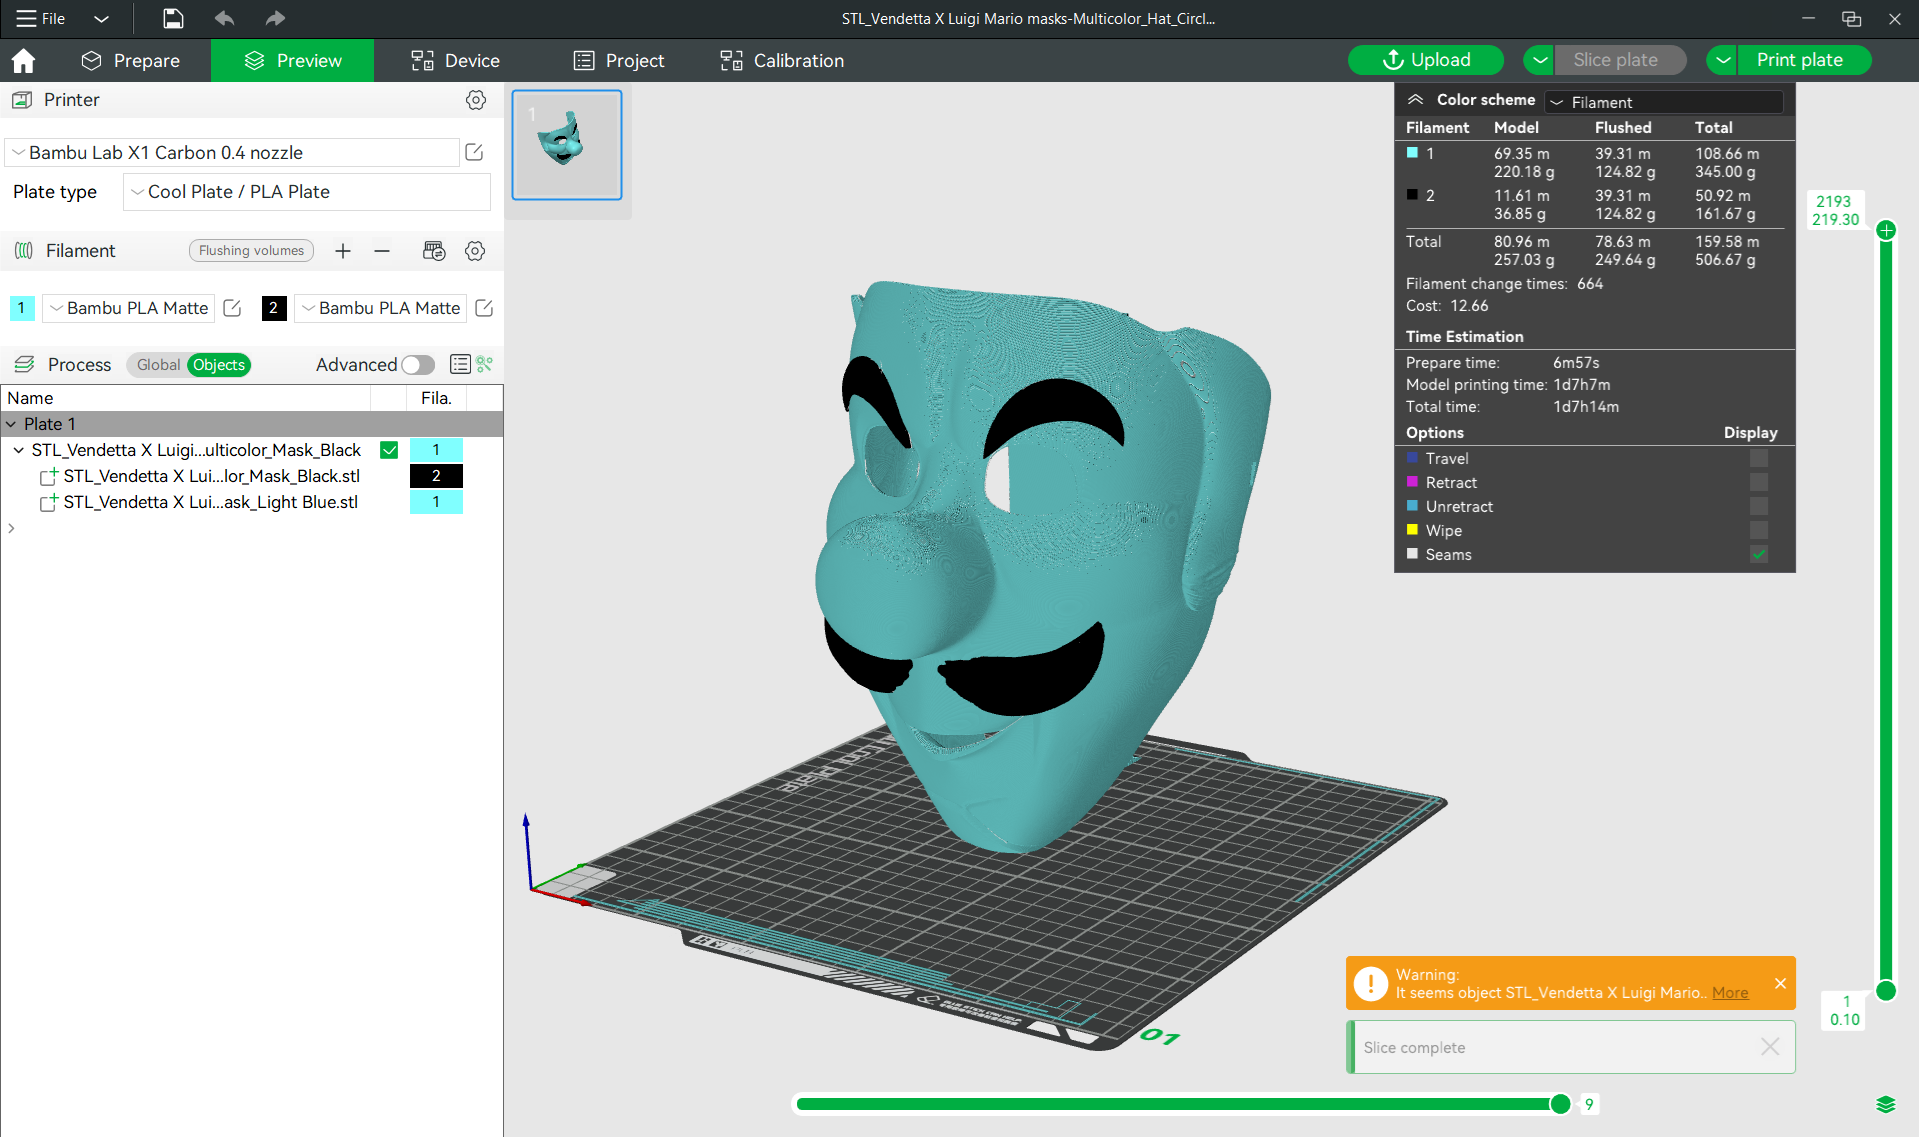Open the process parameter comparison icon
The width and height of the screenshot is (1919, 1137).
tap(485, 364)
